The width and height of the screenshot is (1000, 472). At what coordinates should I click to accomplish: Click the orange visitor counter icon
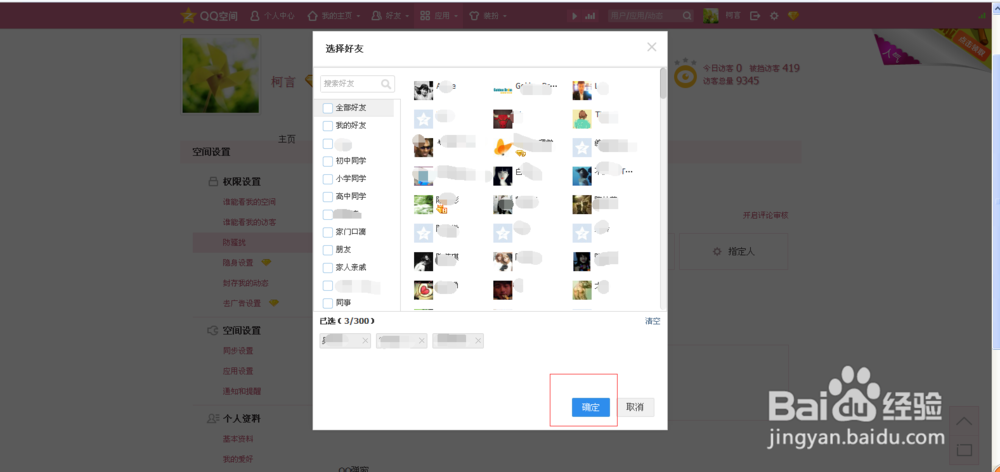686,73
